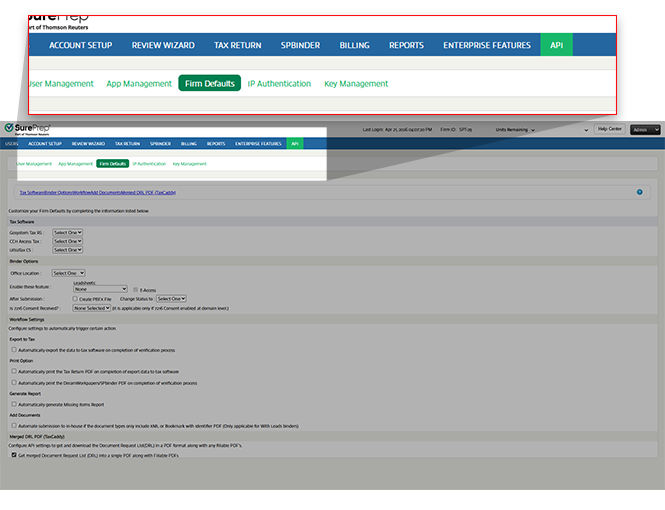Click the Generate Report subheading
Image resolution: width=665 pixels, height=510 pixels.
coord(25,393)
